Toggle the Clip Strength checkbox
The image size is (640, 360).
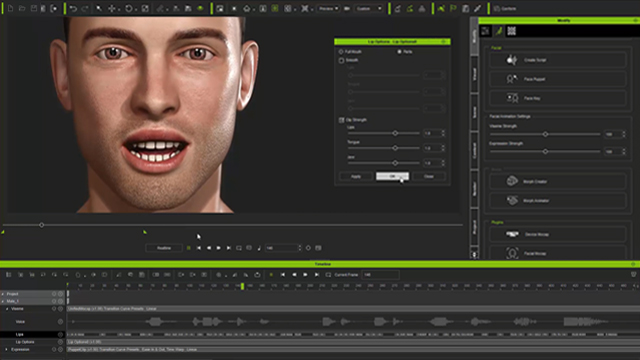click(341, 120)
